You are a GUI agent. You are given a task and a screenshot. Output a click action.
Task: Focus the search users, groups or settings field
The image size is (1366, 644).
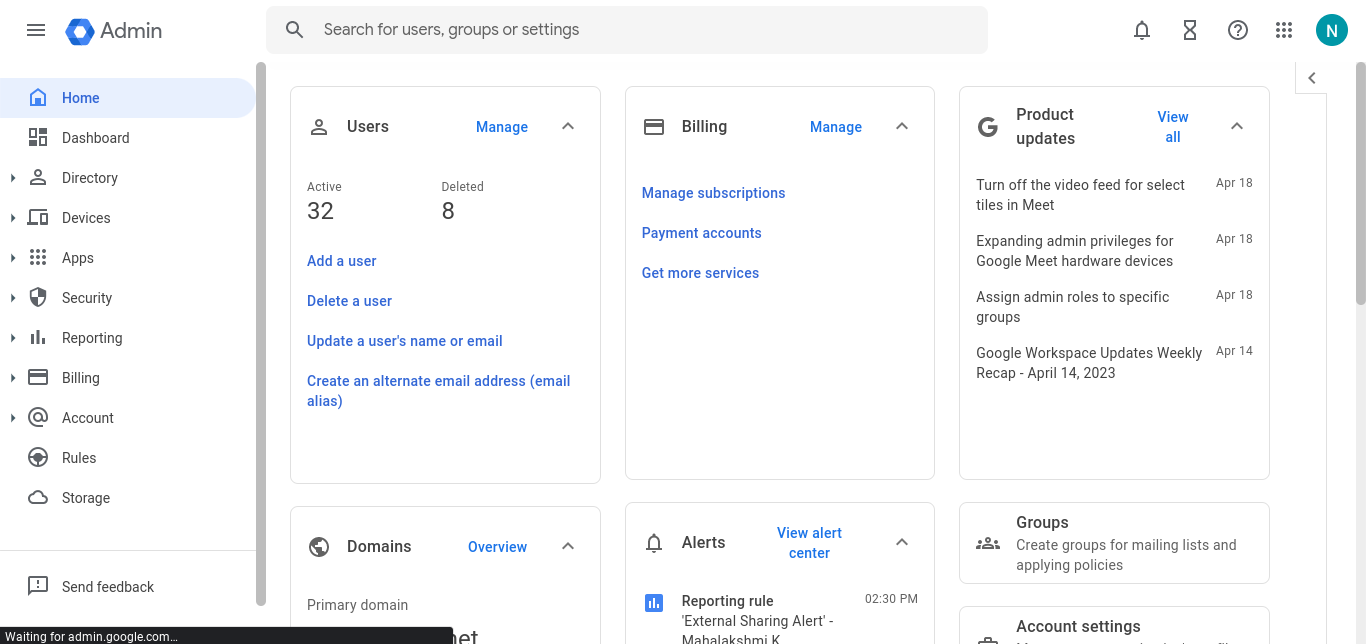click(627, 30)
